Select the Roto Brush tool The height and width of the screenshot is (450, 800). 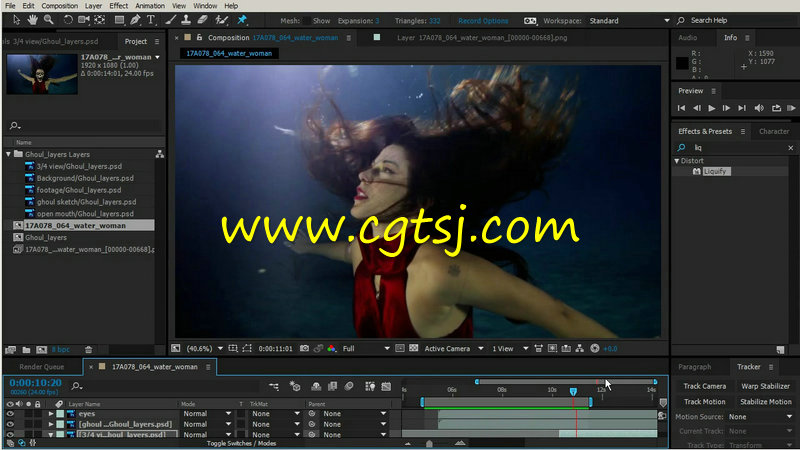pyautogui.click(x=221, y=20)
